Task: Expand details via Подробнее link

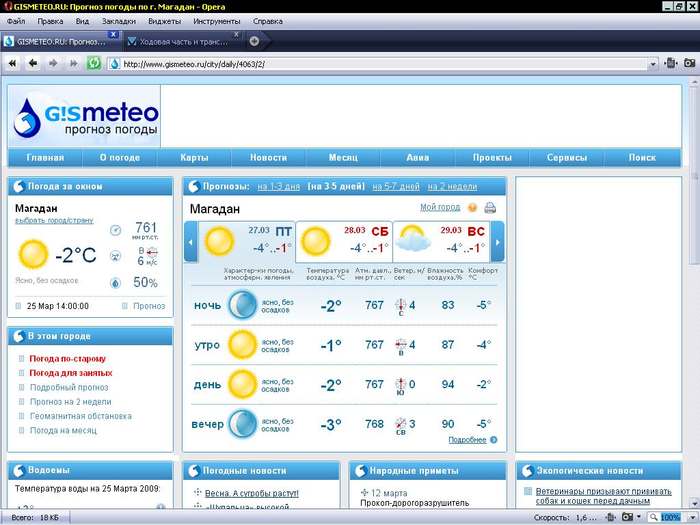Action: click(468, 440)
